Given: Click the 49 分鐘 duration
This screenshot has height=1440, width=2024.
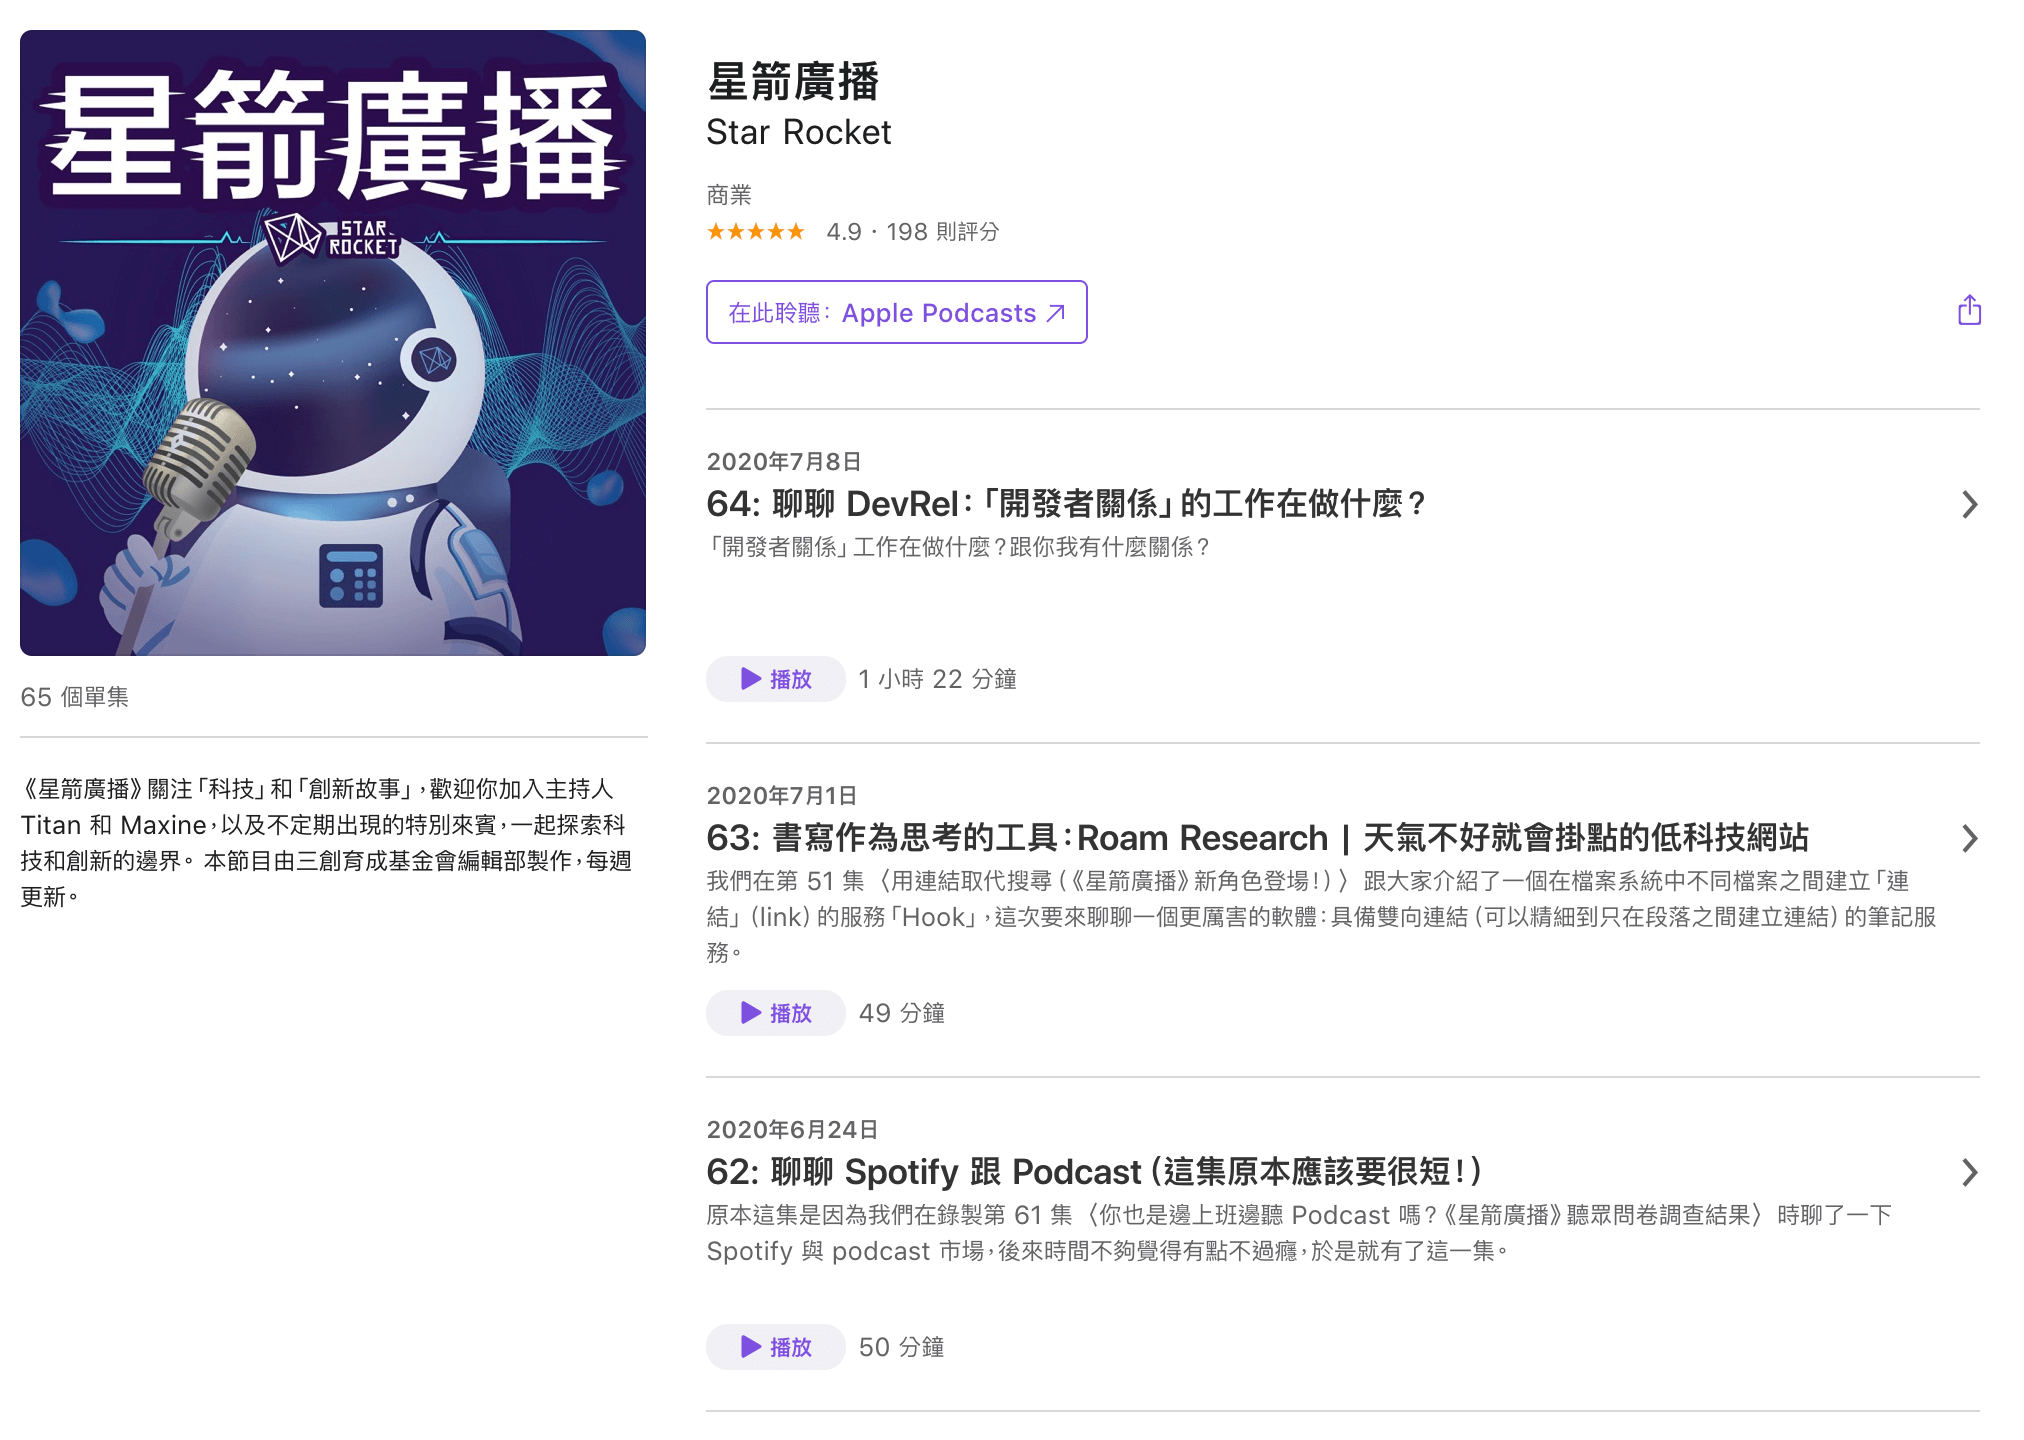Looking at the screenshot, I should (901, 1013).
